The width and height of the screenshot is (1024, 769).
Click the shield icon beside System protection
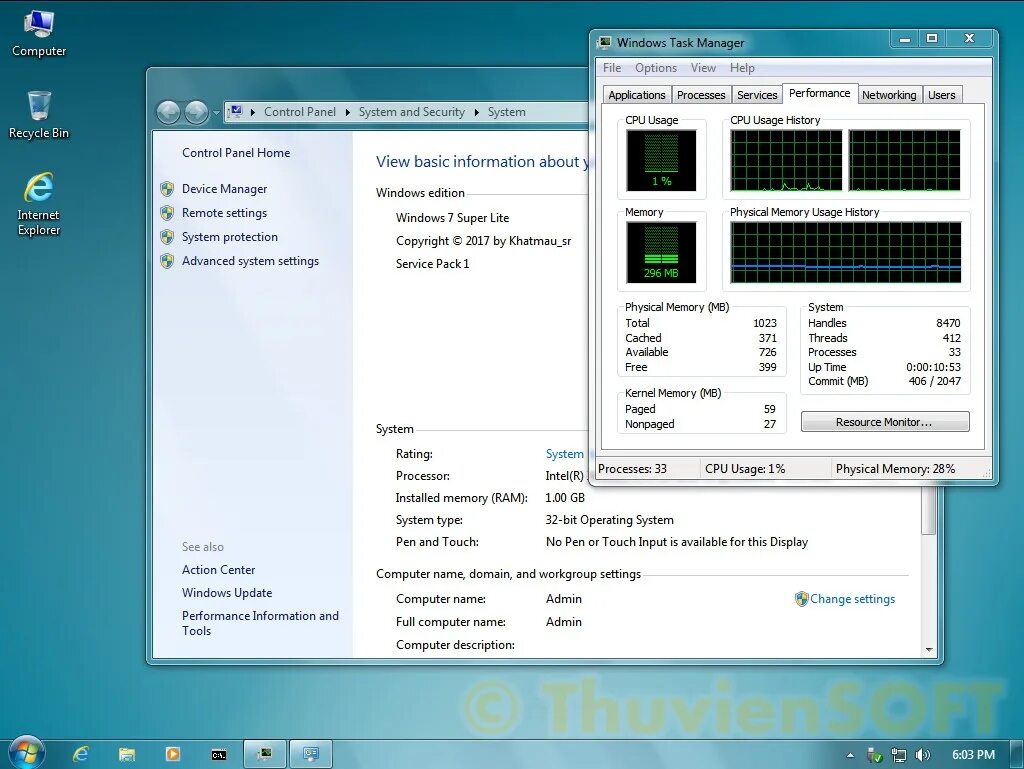(x=167, y=237)
